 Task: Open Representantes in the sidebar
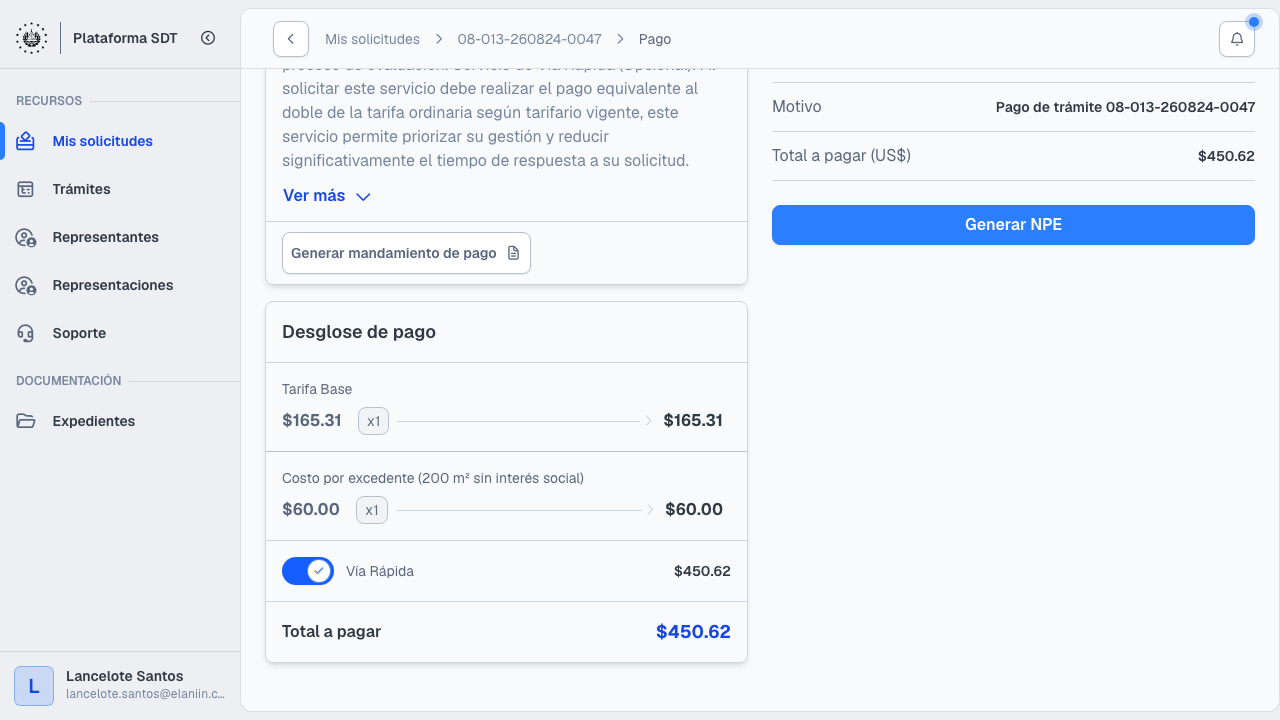tap(120, 237)
